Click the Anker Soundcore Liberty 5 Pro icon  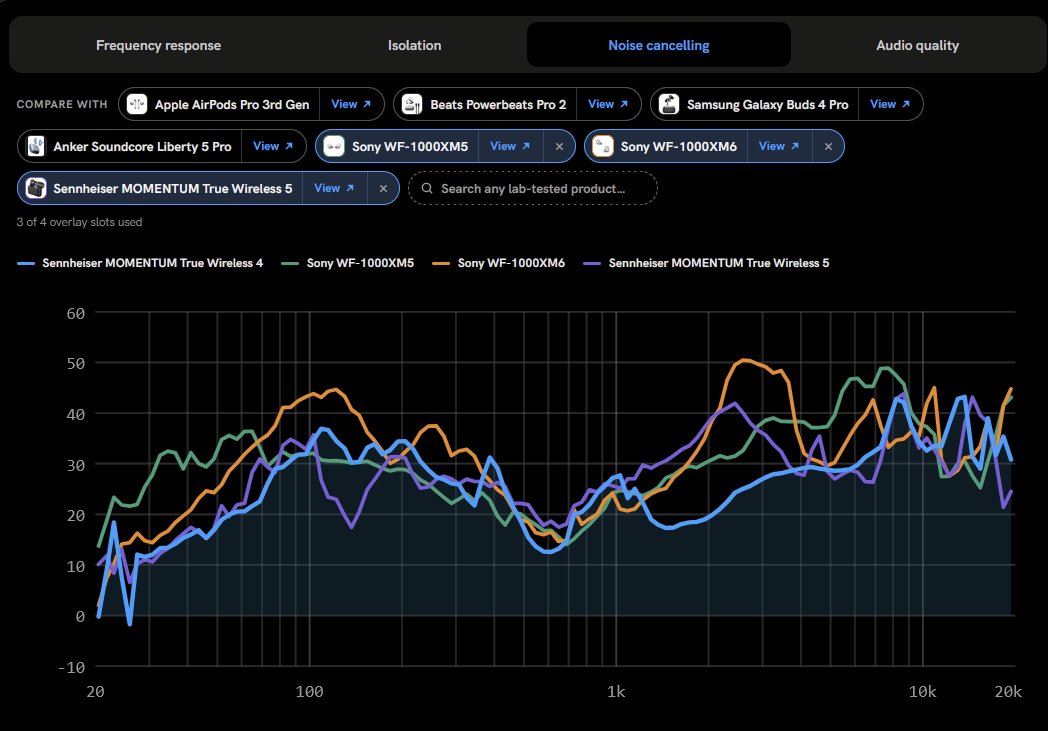[x=35, y=146]
